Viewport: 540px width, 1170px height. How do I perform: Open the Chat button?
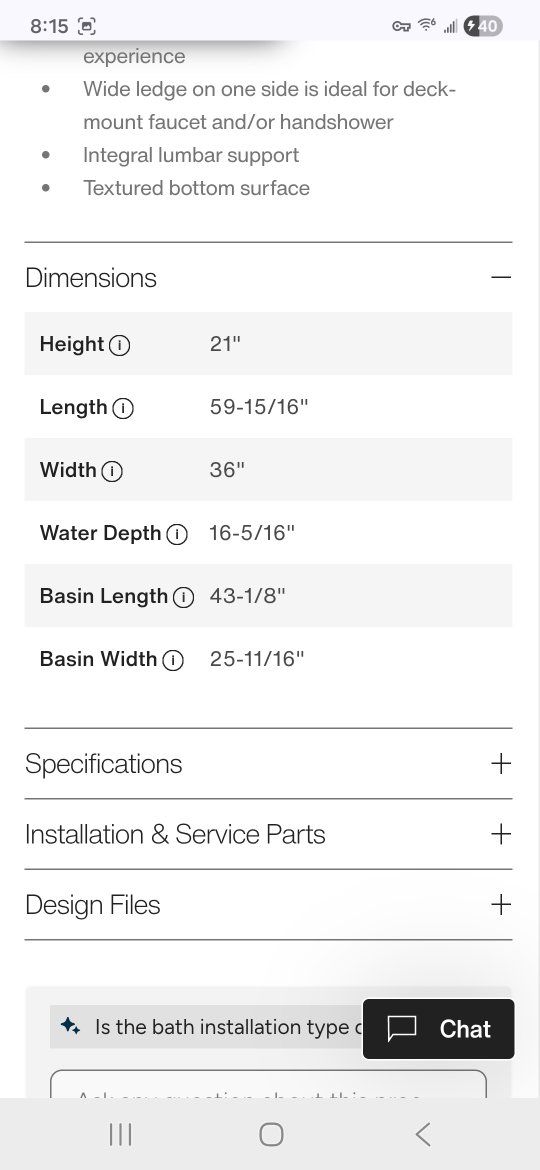pyautogui.click(x=439, y=1029)
